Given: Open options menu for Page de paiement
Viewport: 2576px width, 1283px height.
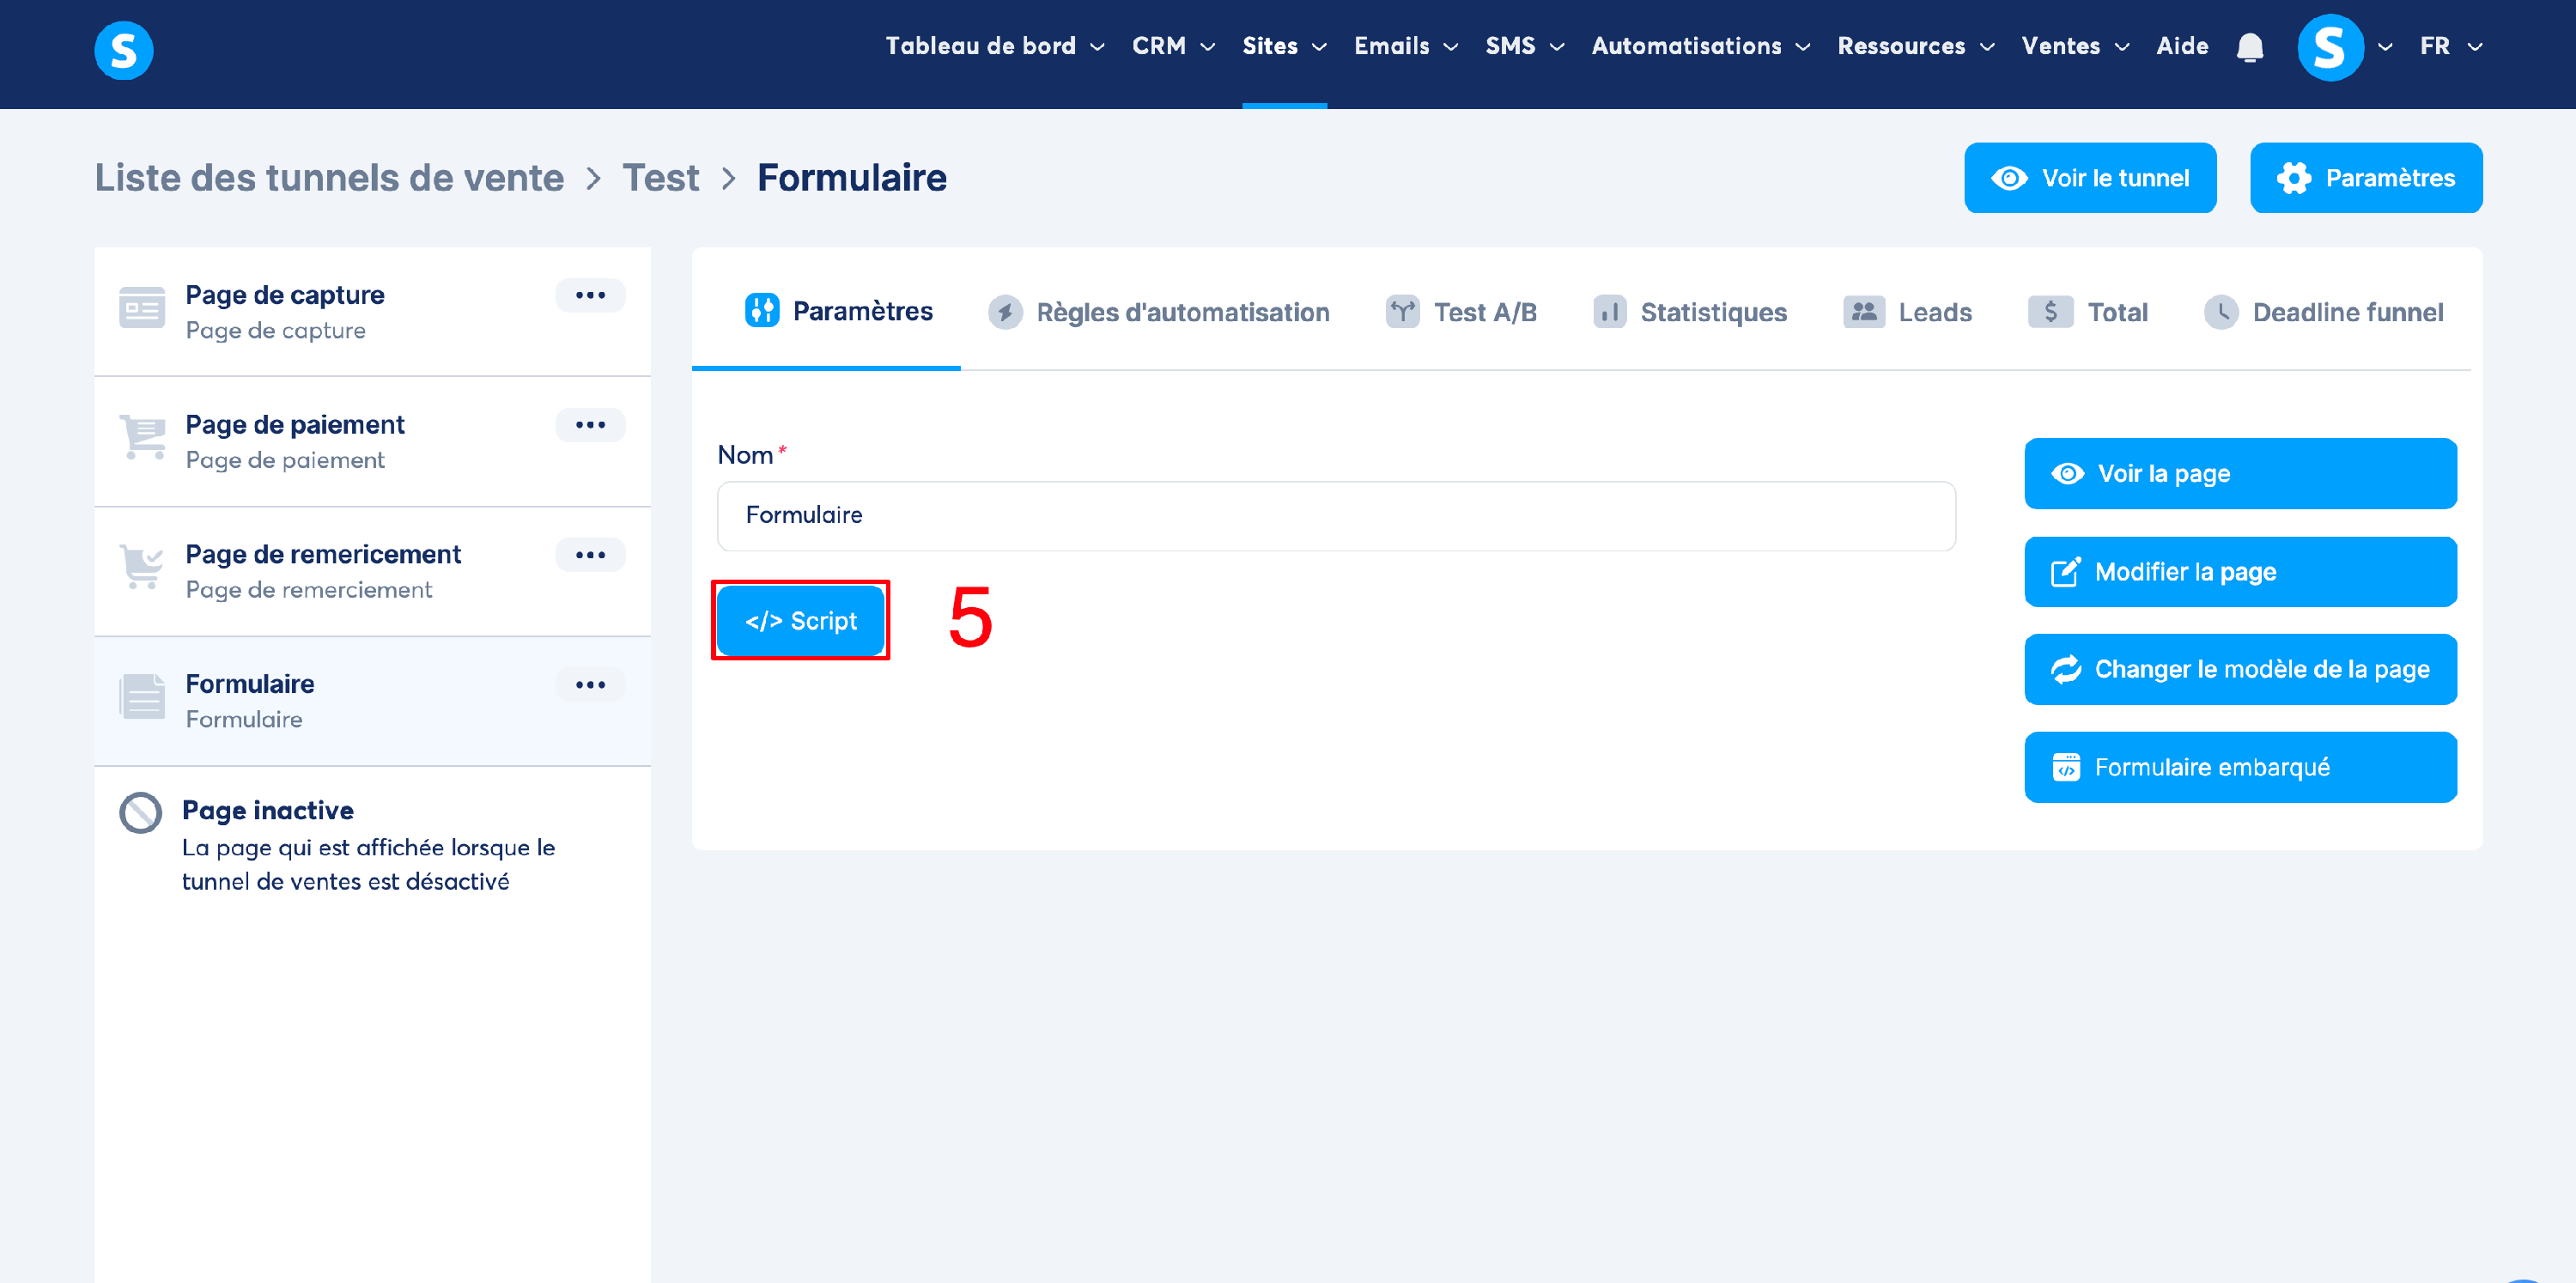Looking at the screenshot, I should pos(590,425).
